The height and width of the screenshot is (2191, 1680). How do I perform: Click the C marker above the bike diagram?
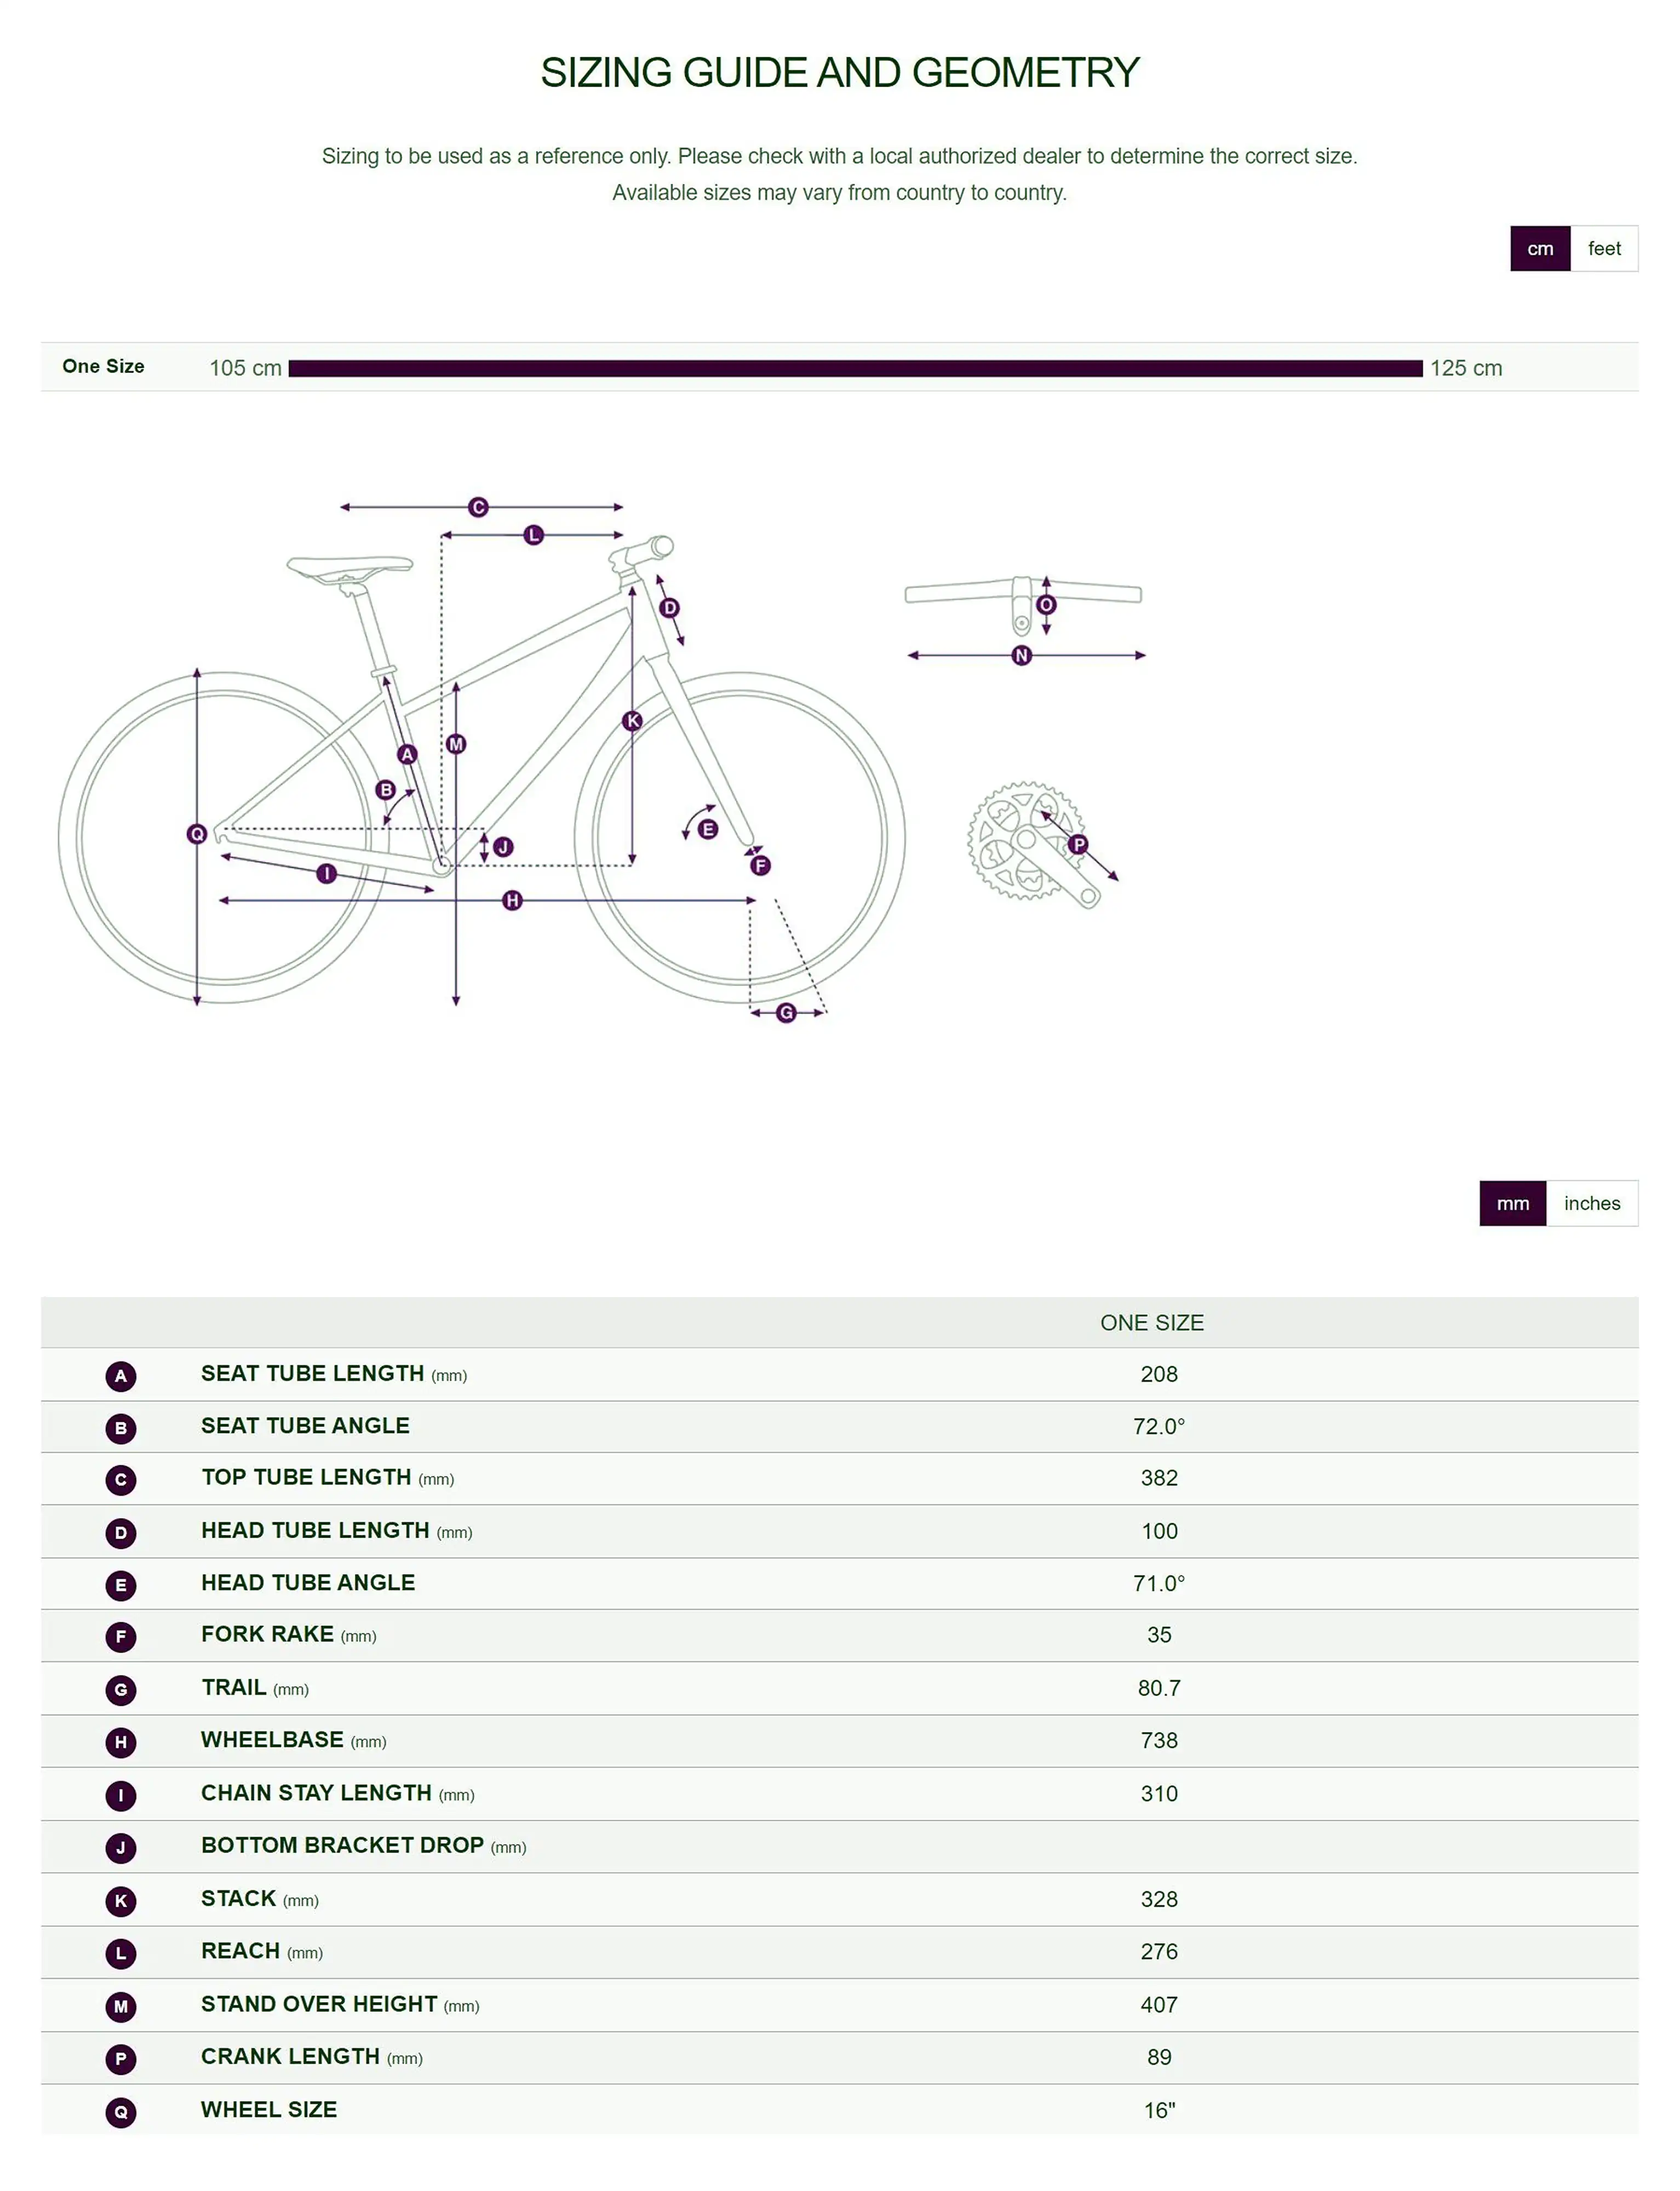tap(478, 507)
